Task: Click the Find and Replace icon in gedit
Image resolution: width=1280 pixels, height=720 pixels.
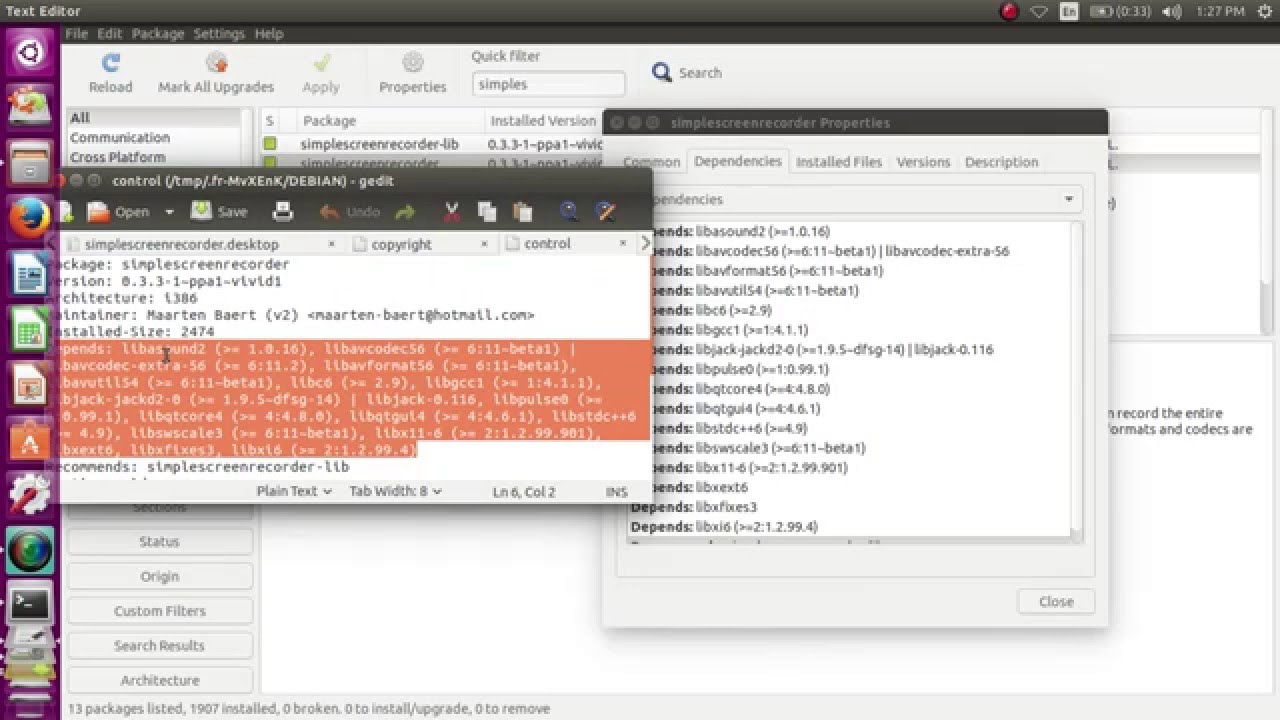Action: click(605, 211)
